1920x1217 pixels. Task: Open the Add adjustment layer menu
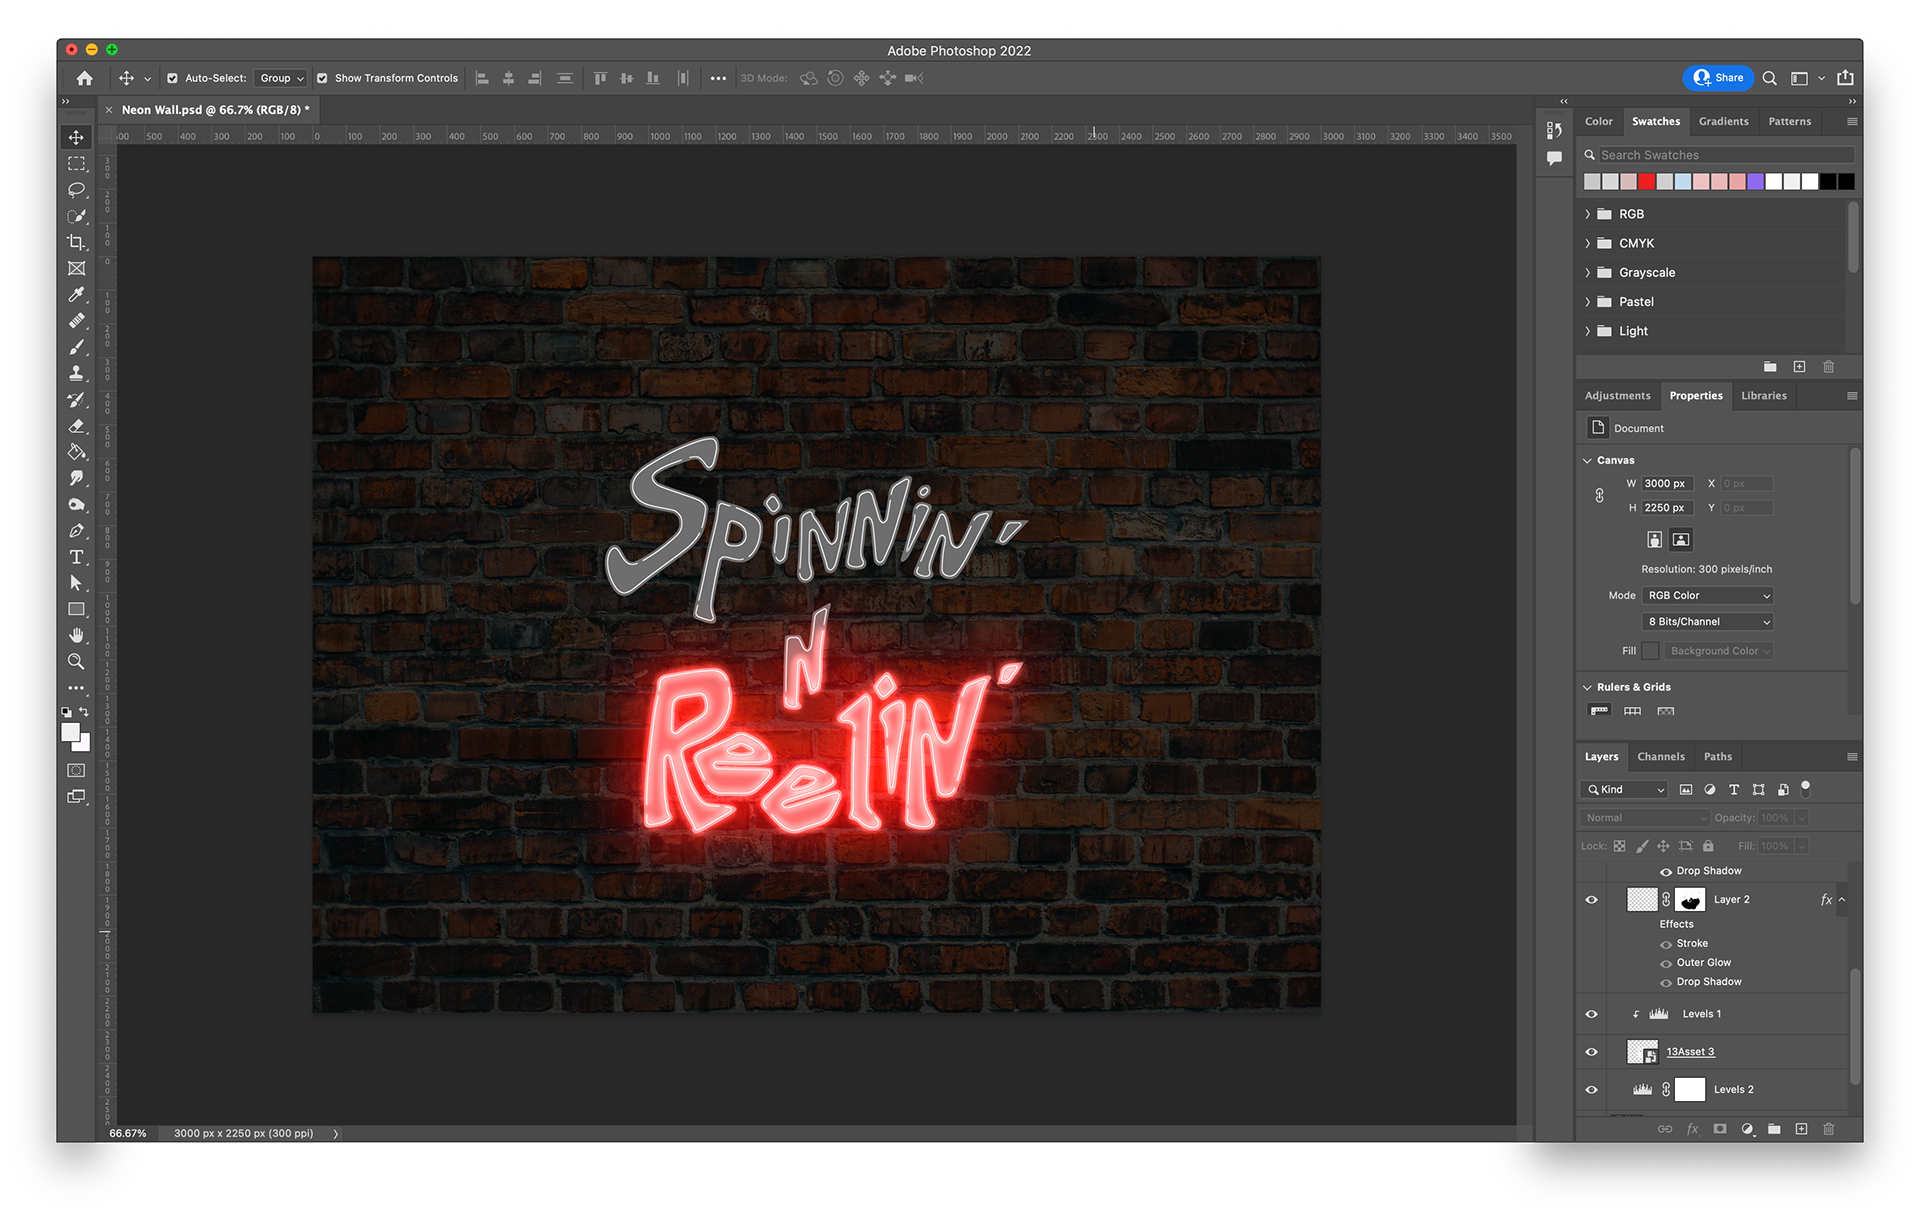(1748, 1129)
